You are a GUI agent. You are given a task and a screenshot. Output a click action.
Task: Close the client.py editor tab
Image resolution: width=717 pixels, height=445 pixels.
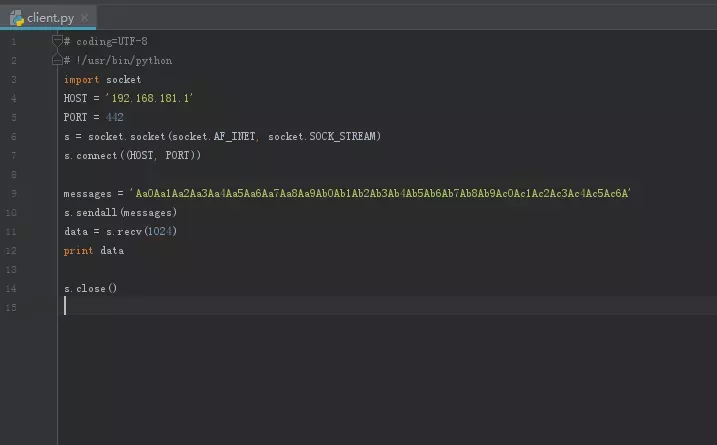pos(84,18)
